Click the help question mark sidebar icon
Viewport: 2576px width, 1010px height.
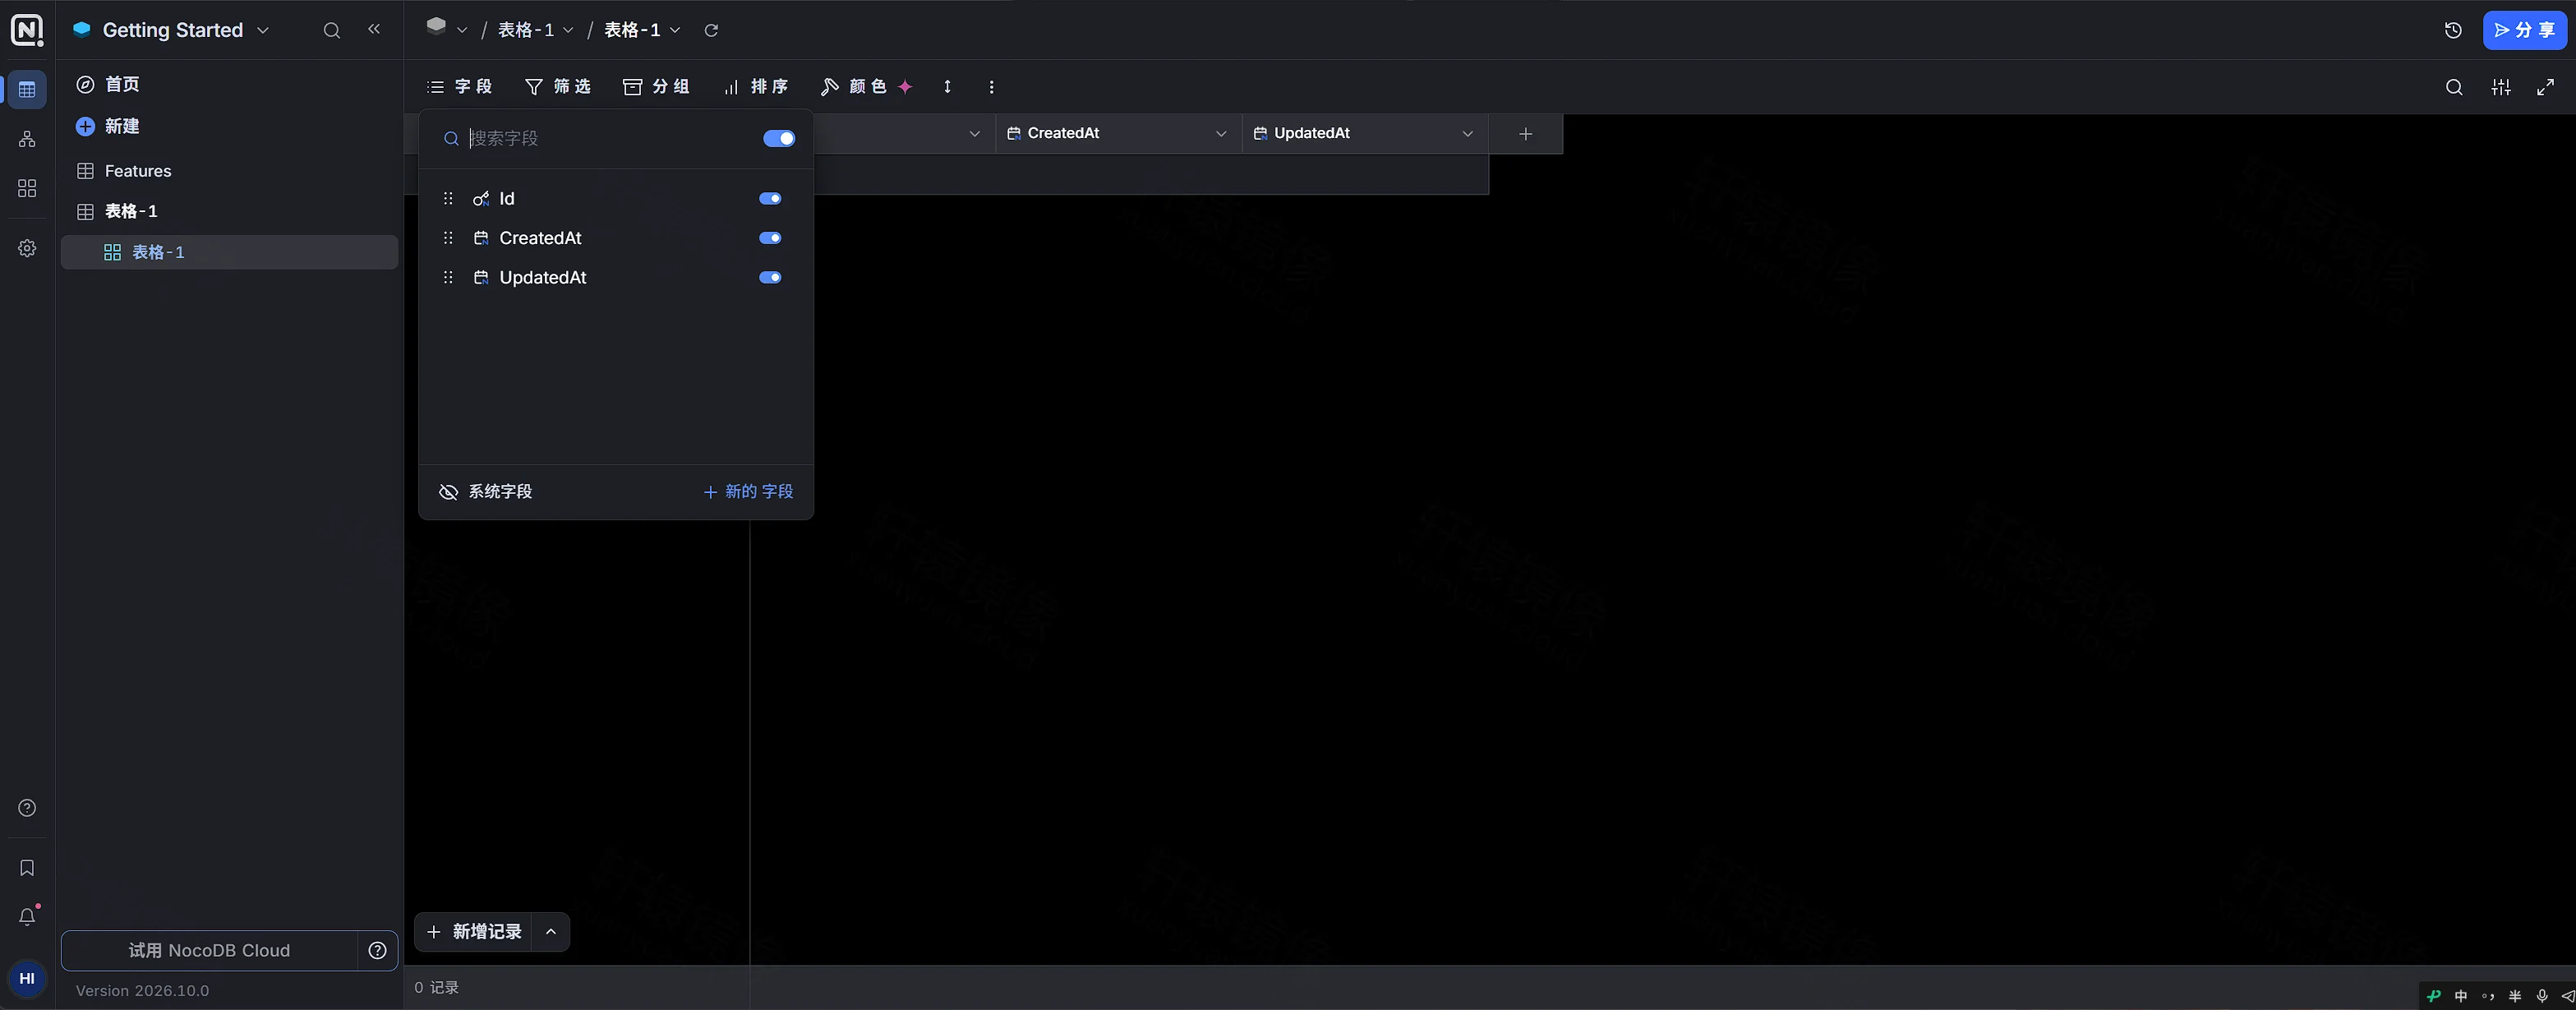[27, 808]
